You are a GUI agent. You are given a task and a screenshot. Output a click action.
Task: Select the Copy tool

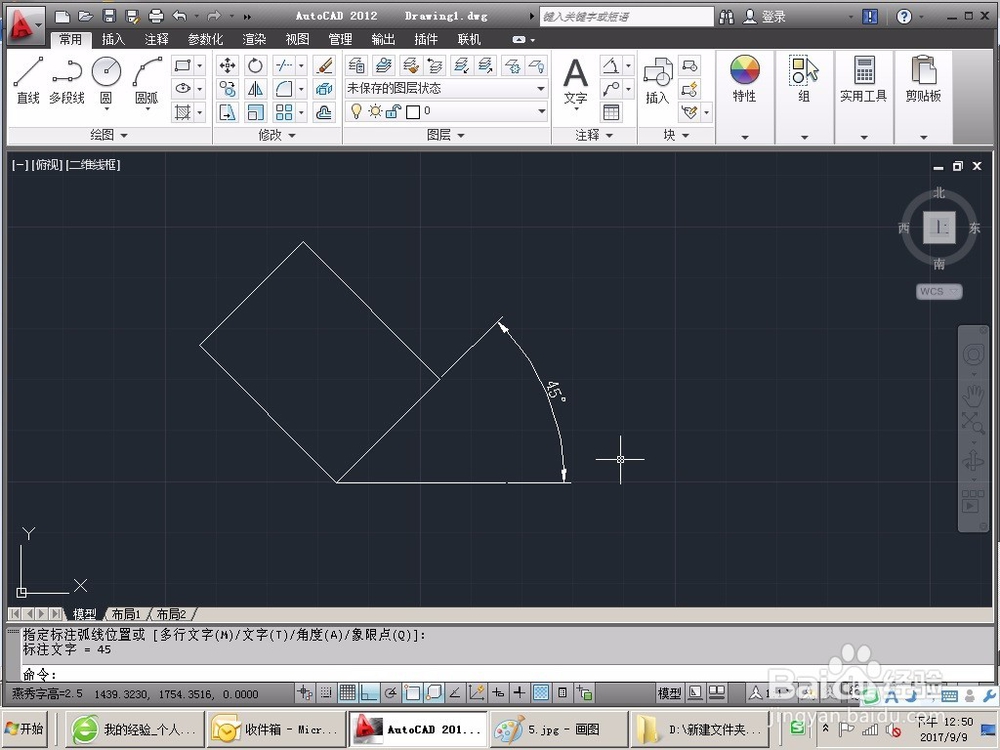coord(227,89)
